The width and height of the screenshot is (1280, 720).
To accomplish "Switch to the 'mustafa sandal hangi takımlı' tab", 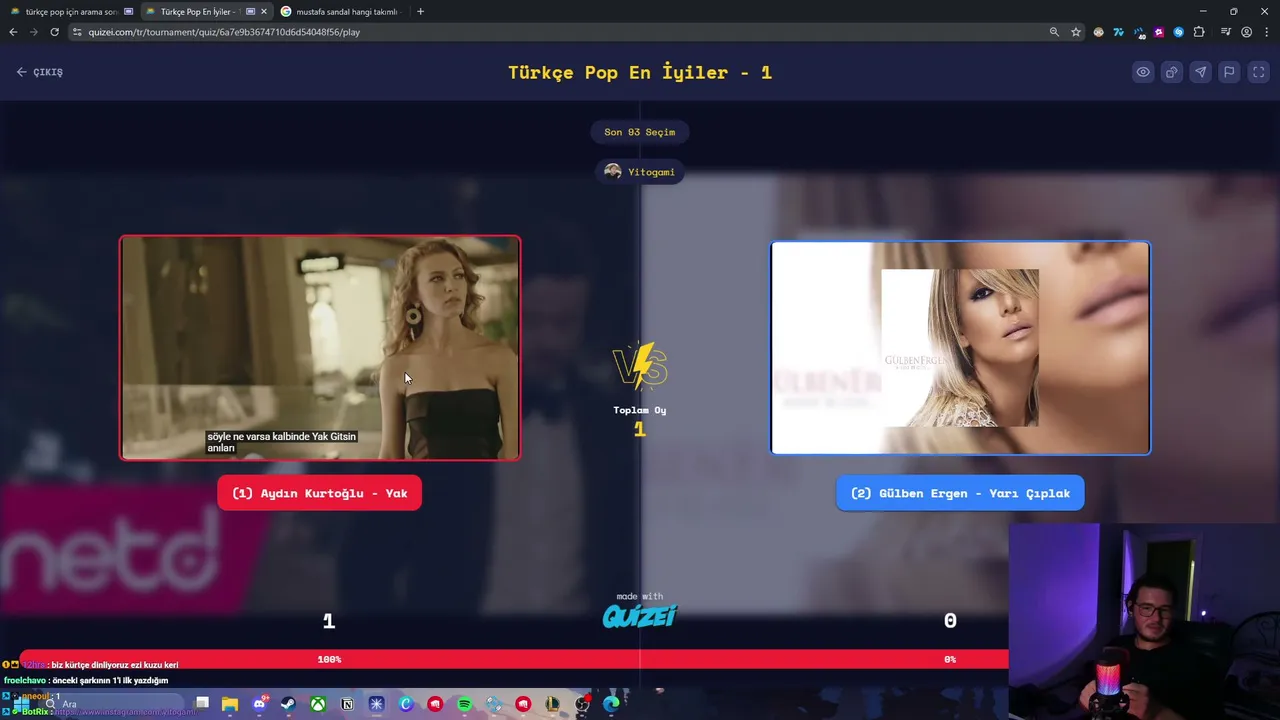I will (x=340, y=12).
